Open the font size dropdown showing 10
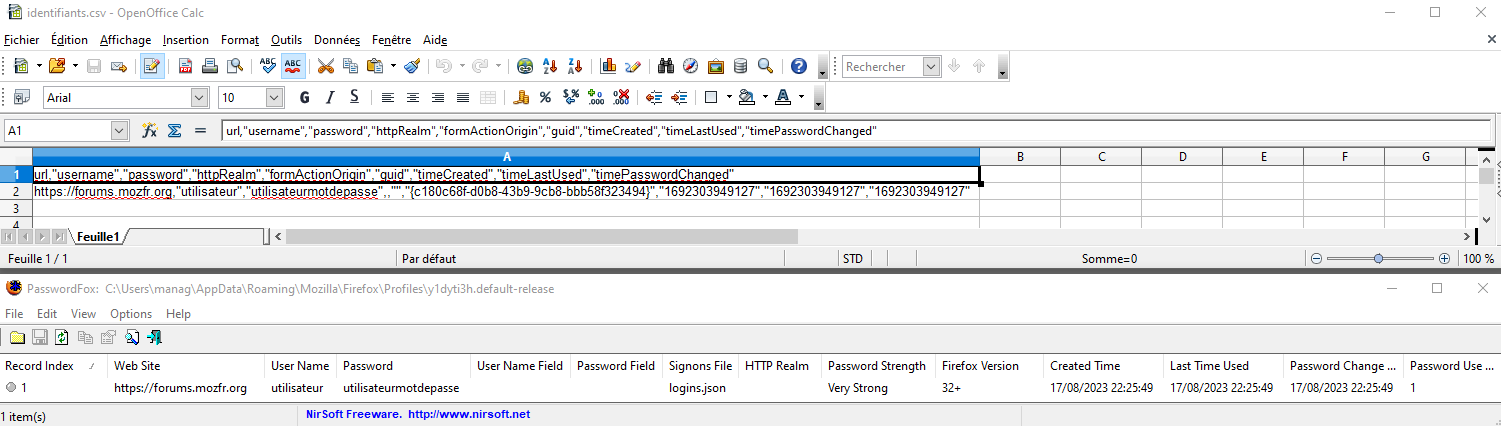 click(274, 97)
